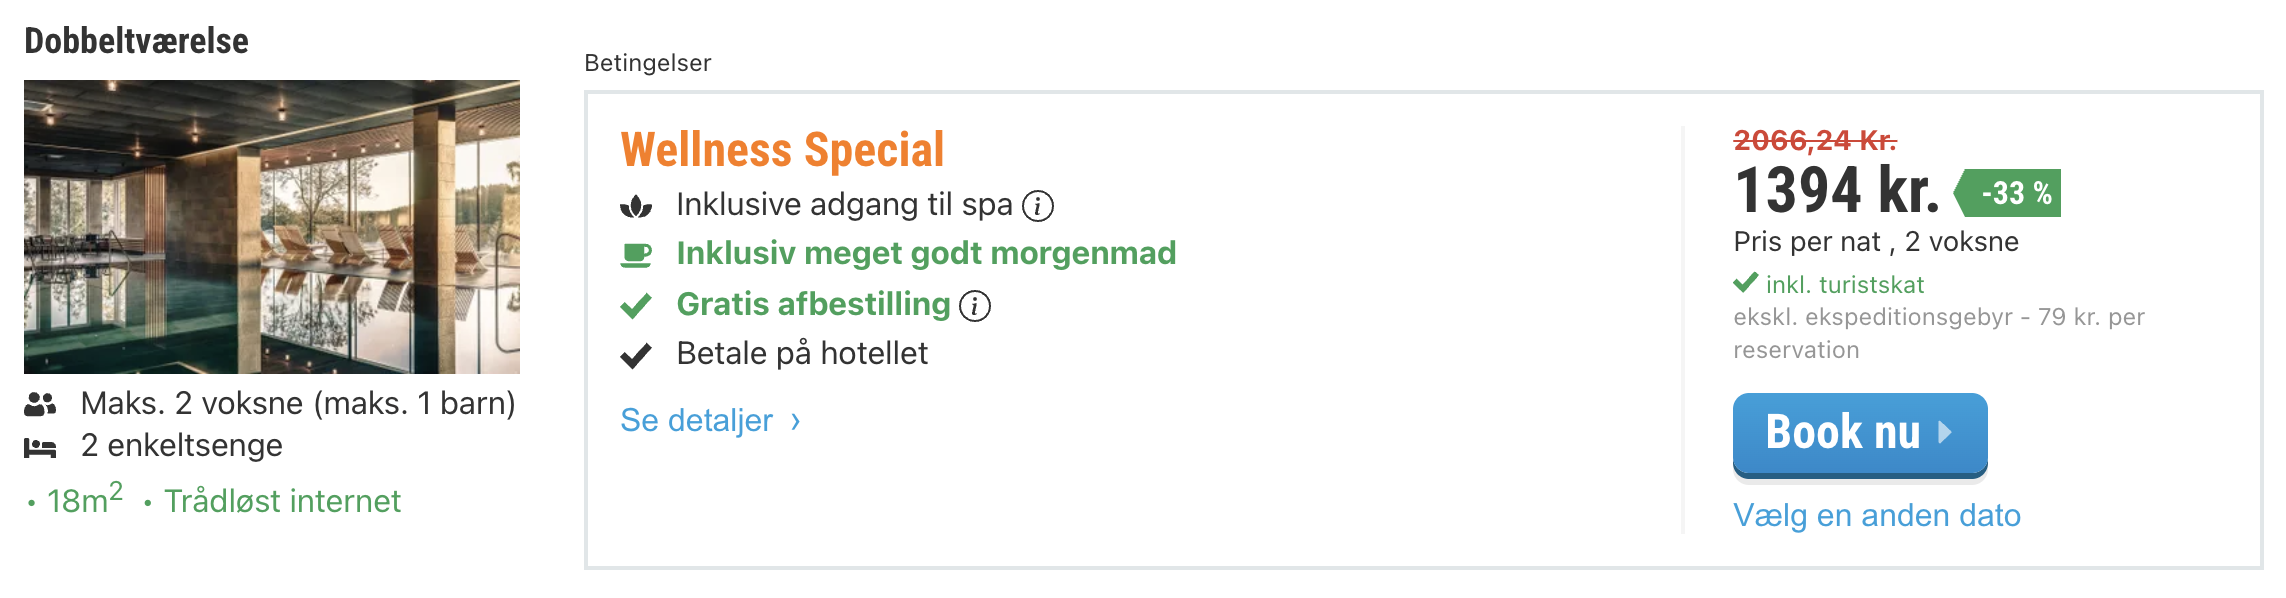The image size is (2286, 598).
Task: Open the Se detaljer link
Action: tap(697, 421)
